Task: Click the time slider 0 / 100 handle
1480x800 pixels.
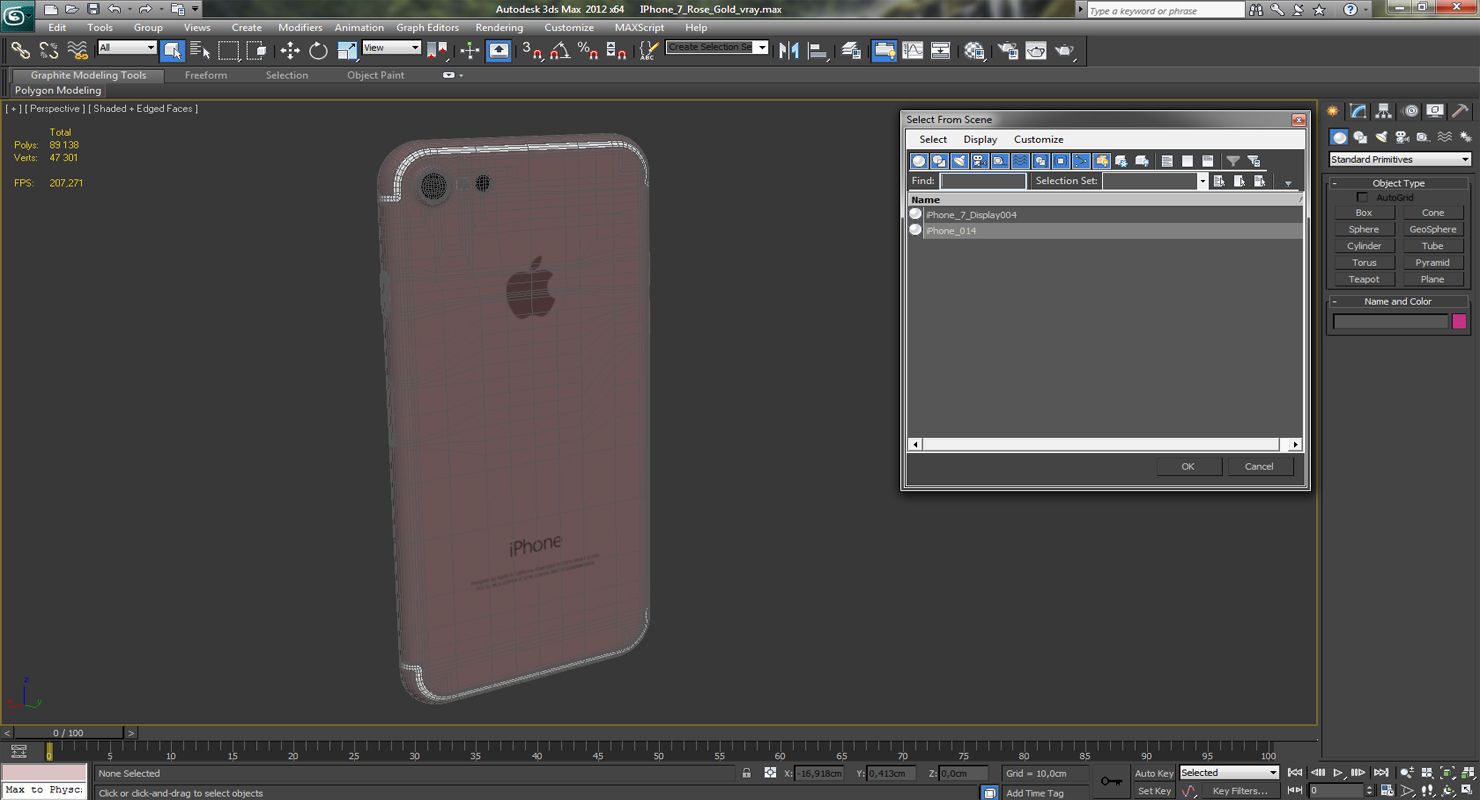Action: 69,733
